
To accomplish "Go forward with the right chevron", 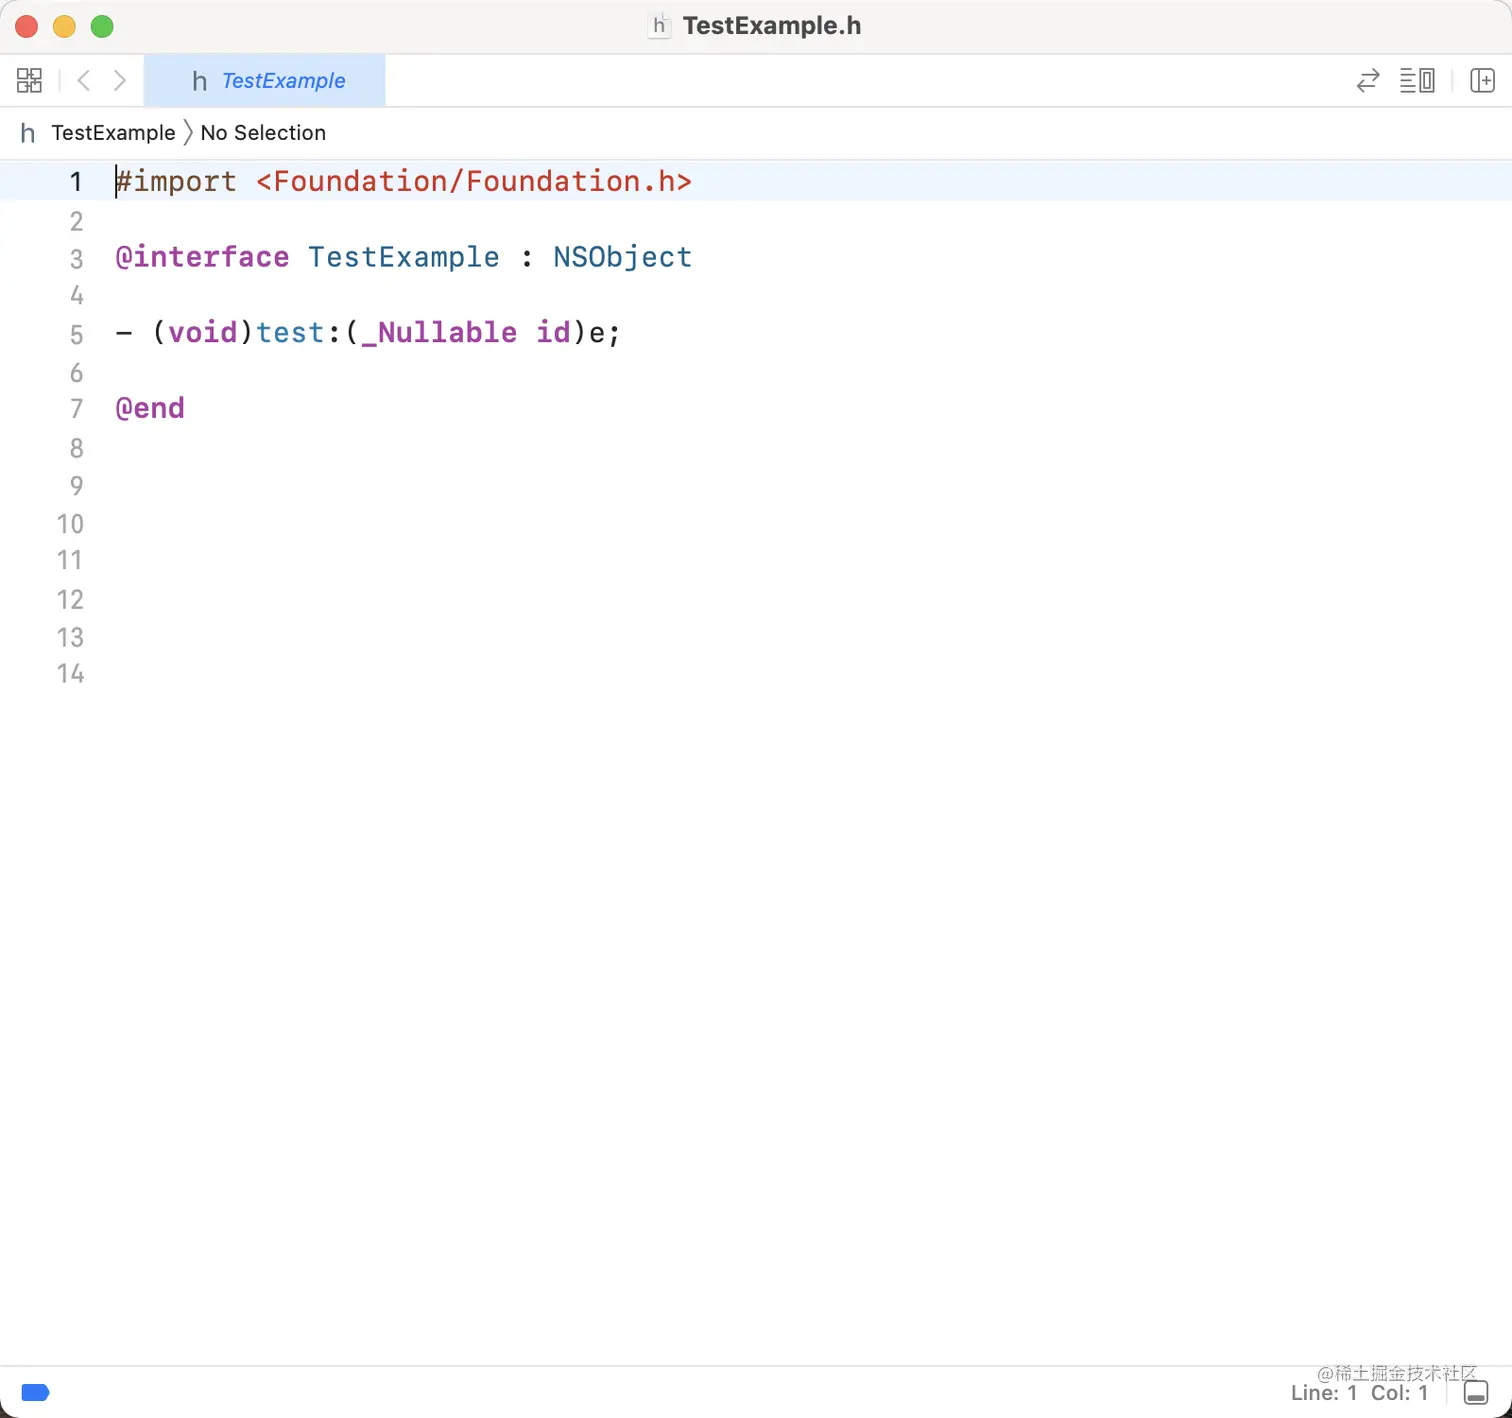I will (120, 80).
